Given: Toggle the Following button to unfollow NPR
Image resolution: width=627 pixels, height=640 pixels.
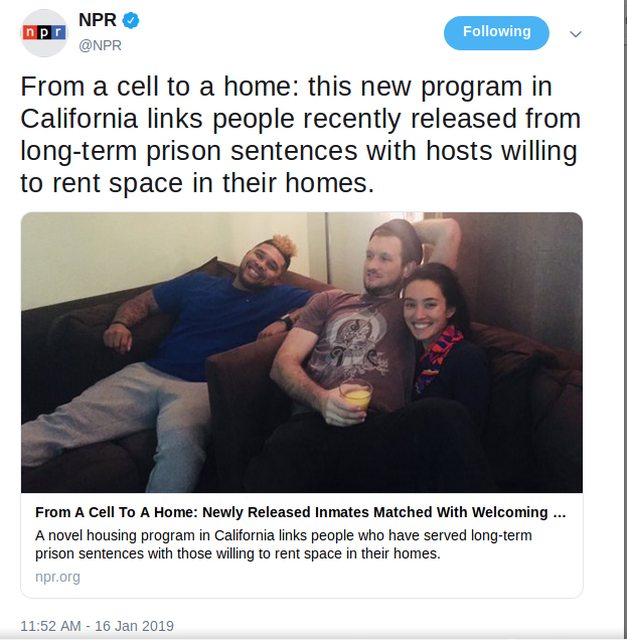Looking at the screenshot, I should (496, 33).
